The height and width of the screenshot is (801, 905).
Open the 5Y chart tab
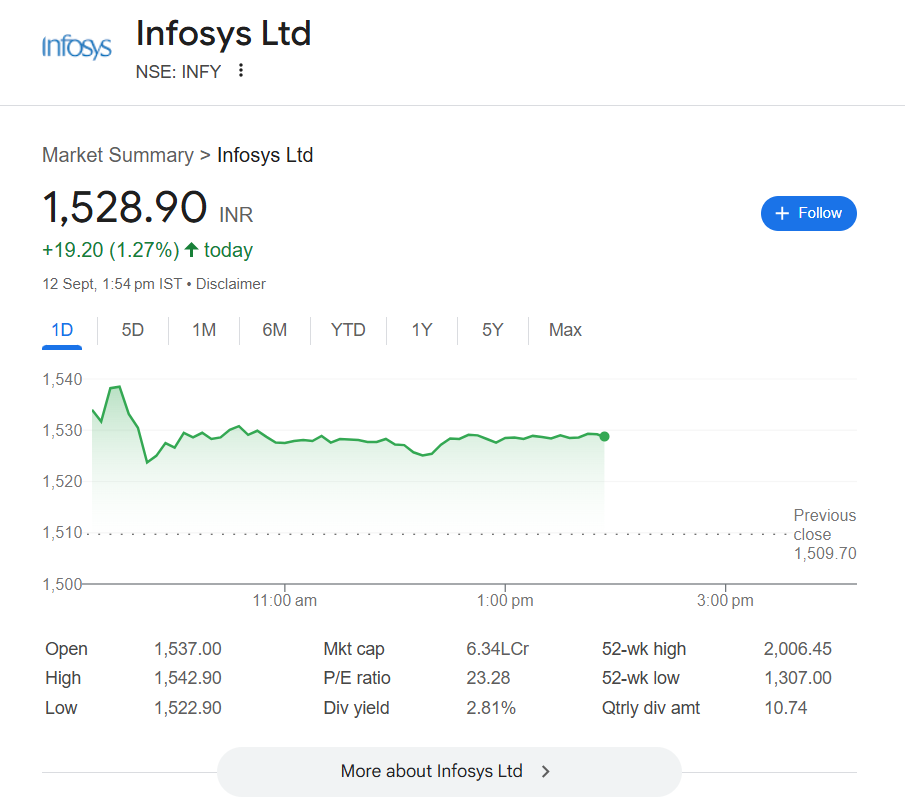492,330
